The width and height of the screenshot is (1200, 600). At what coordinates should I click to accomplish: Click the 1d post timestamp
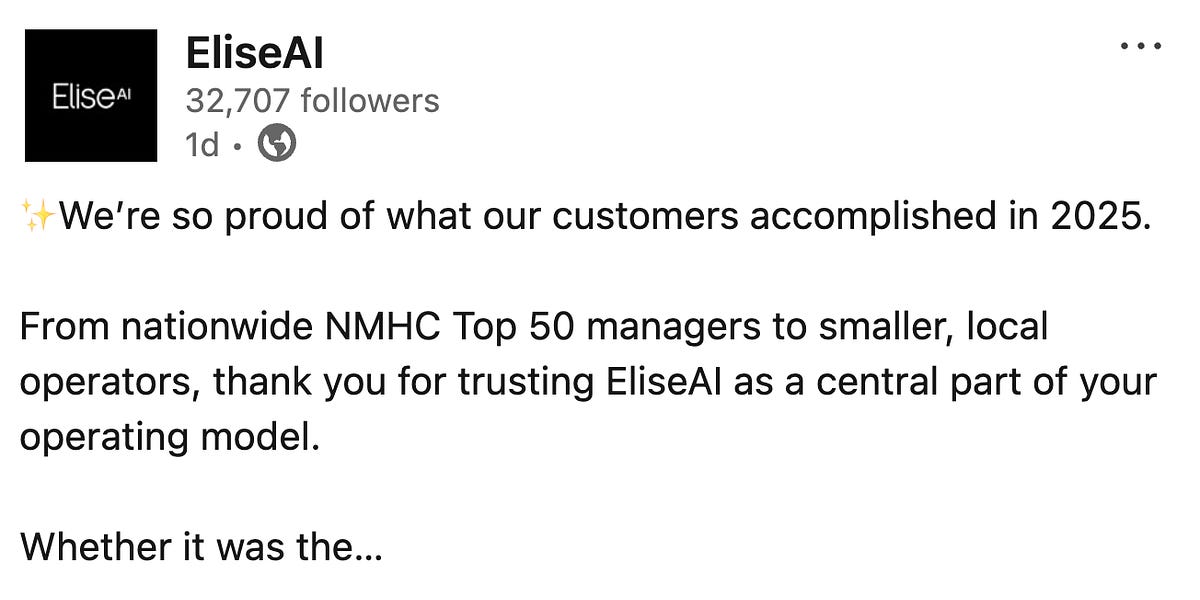(x=202, y=146)
